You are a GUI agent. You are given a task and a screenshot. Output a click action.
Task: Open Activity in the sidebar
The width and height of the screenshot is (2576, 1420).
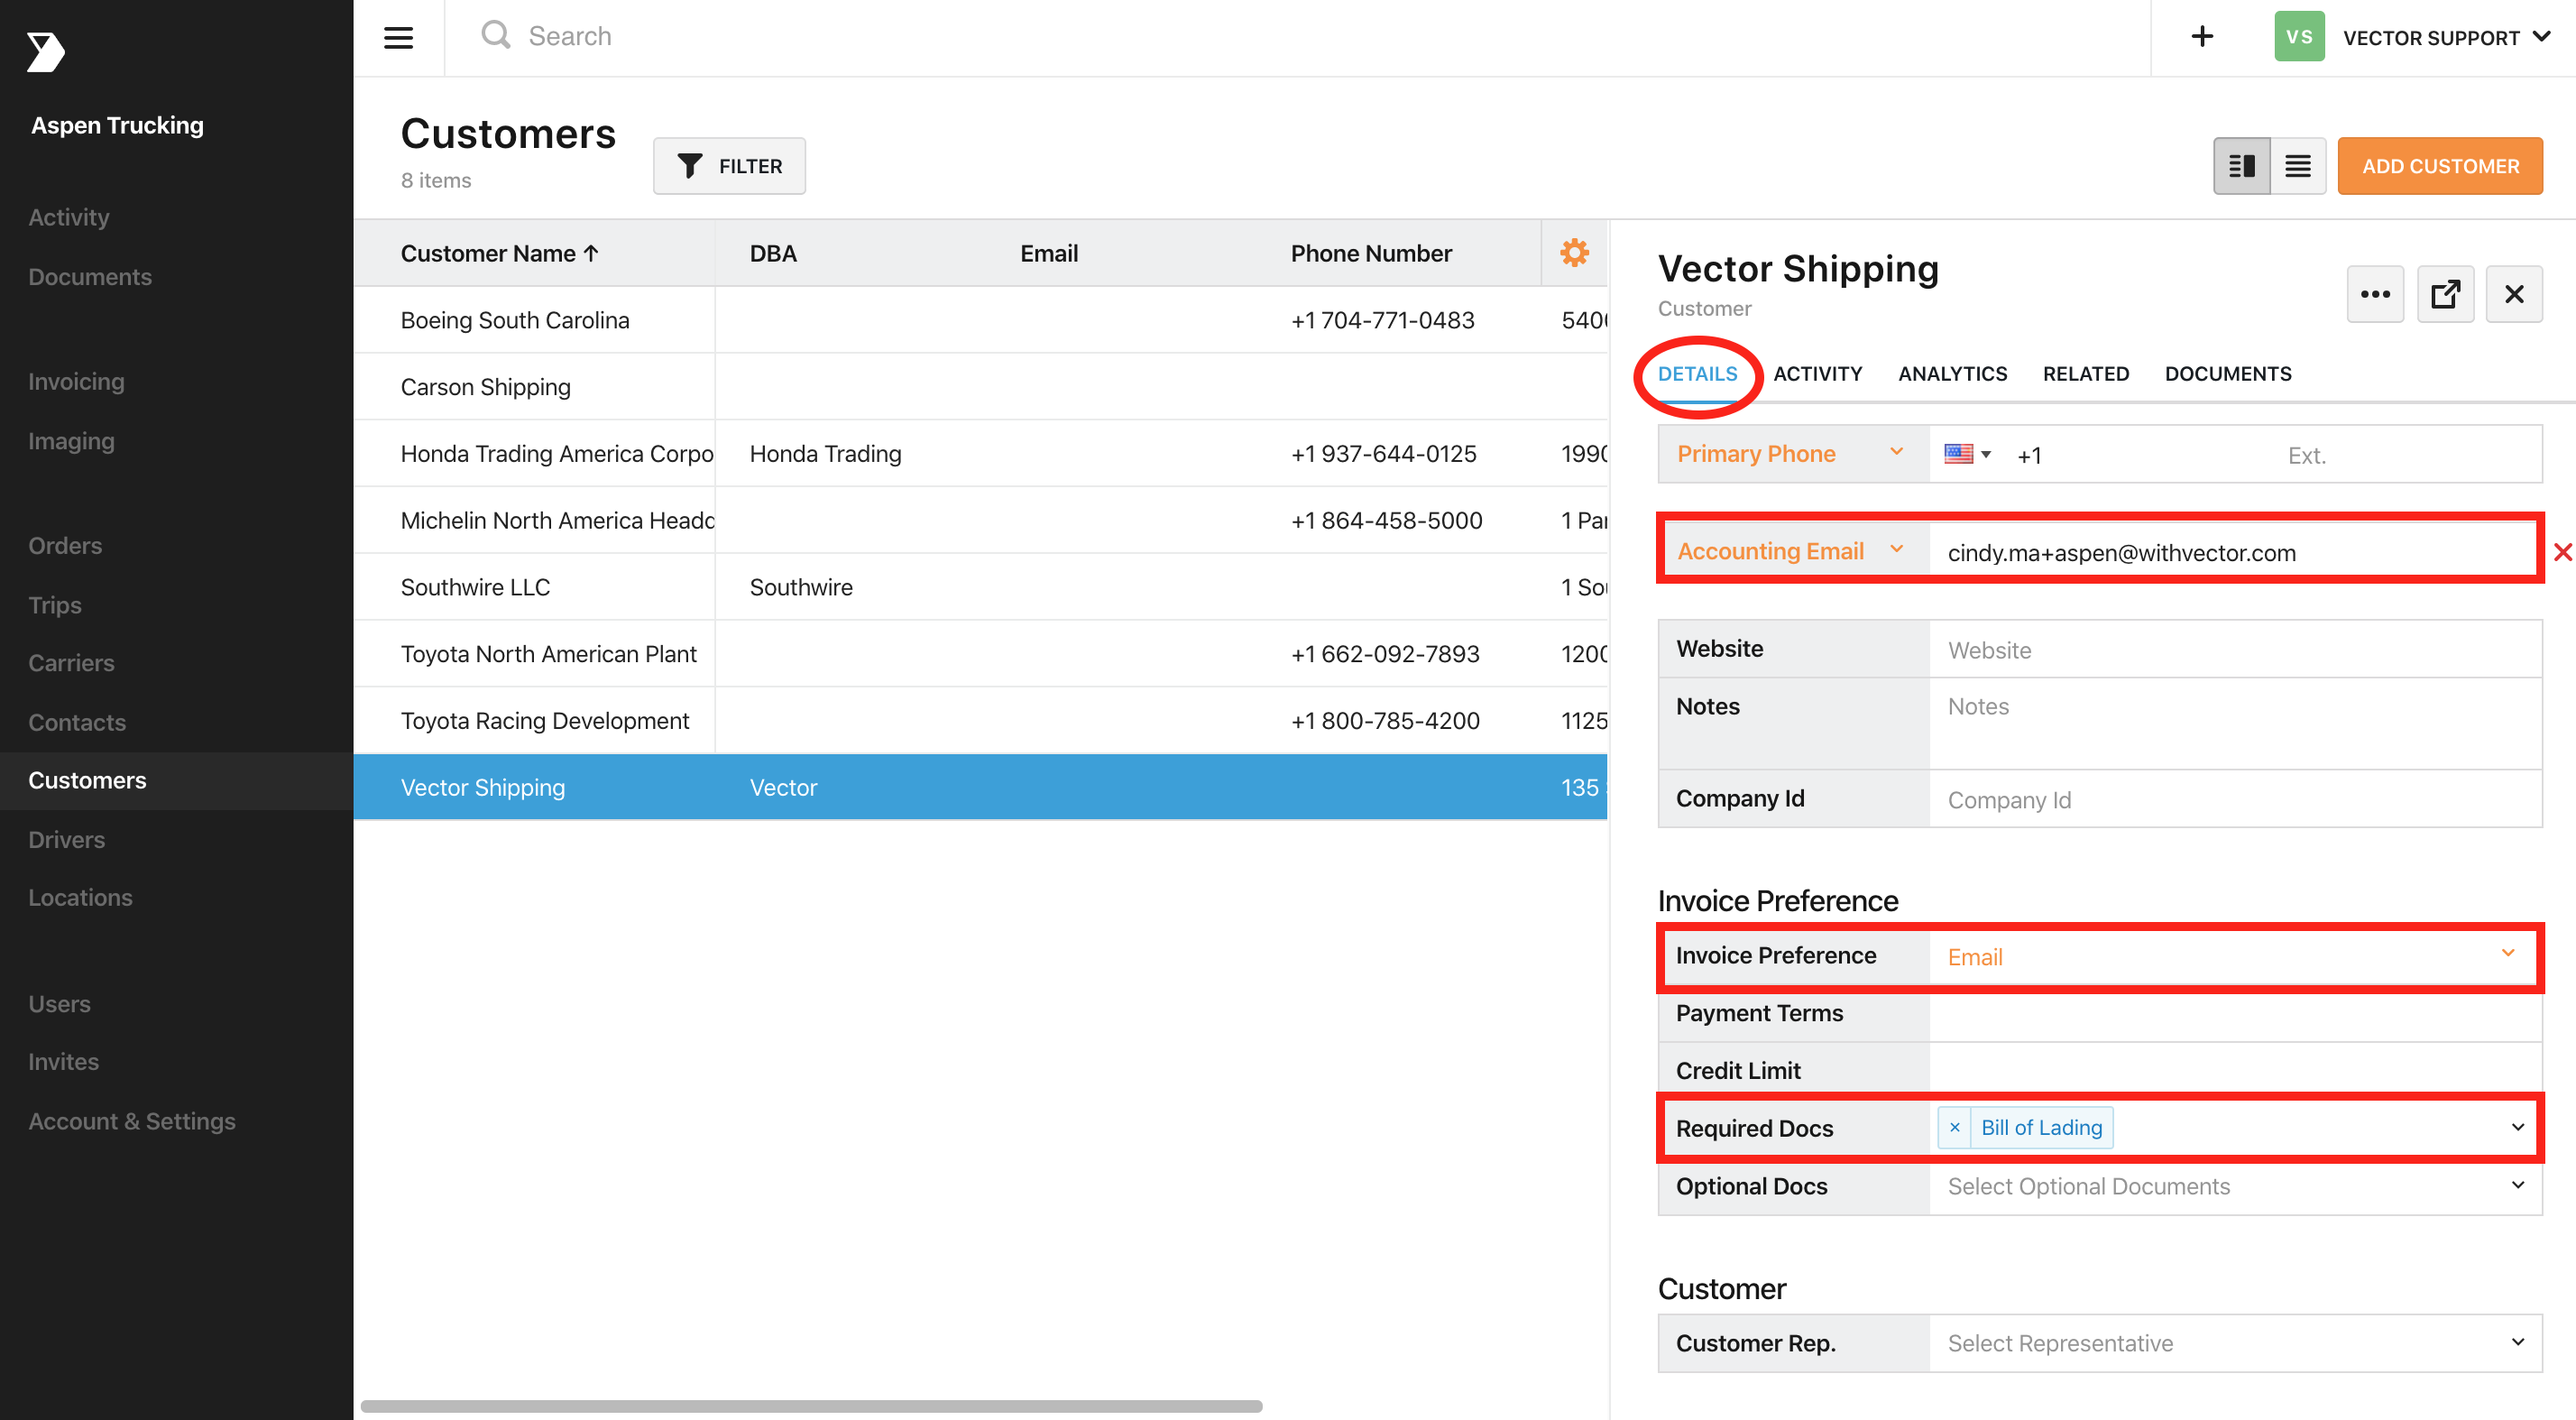pos(68,217)
